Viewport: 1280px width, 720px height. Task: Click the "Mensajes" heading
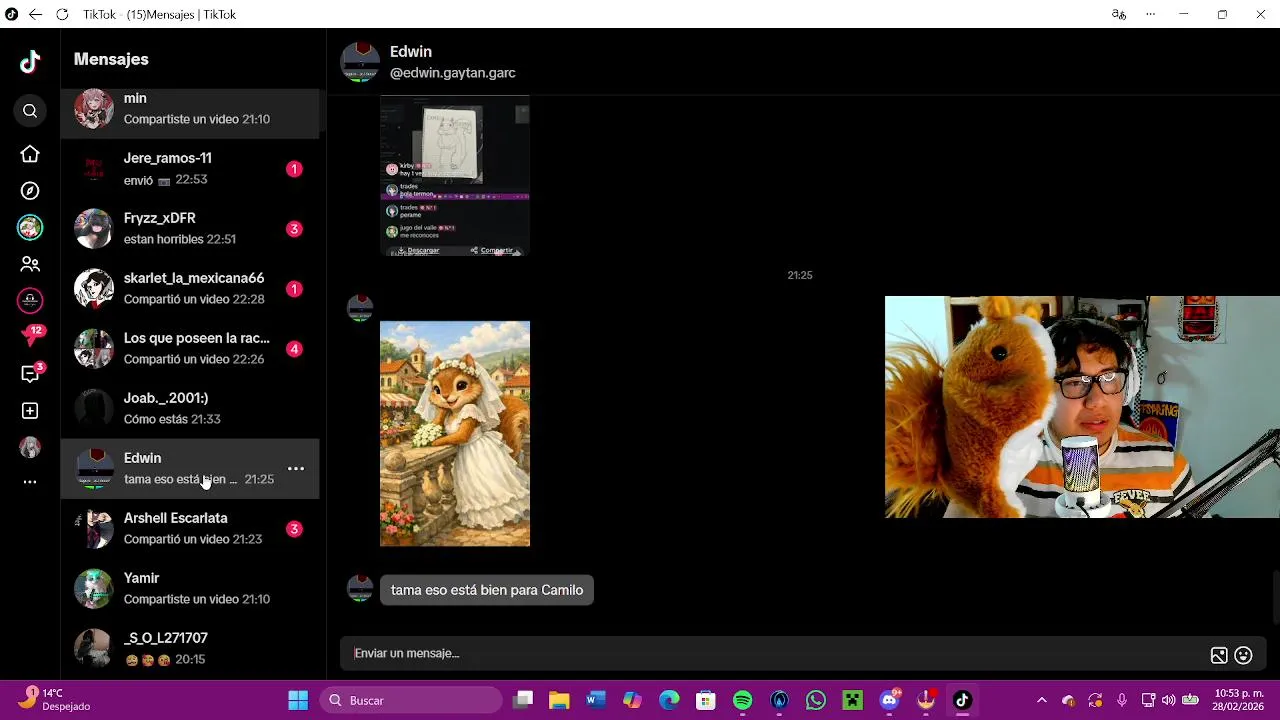[111, 59]
